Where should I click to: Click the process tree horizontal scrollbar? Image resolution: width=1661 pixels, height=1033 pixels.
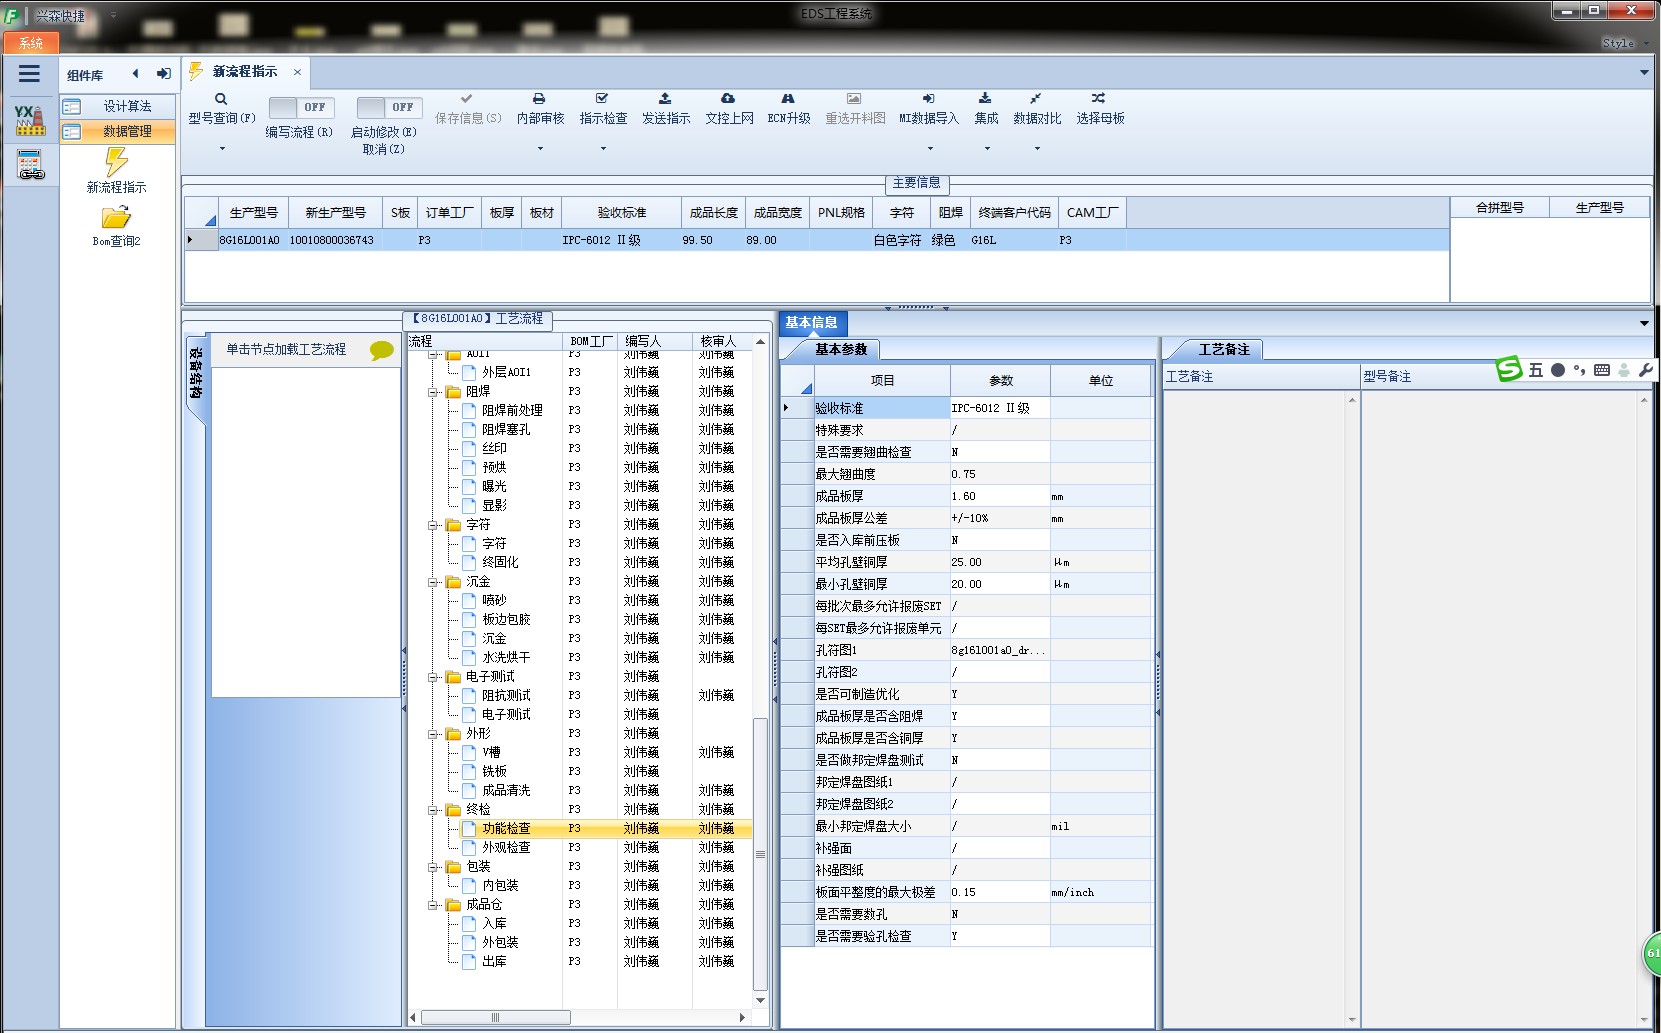tap(496, 1017)
